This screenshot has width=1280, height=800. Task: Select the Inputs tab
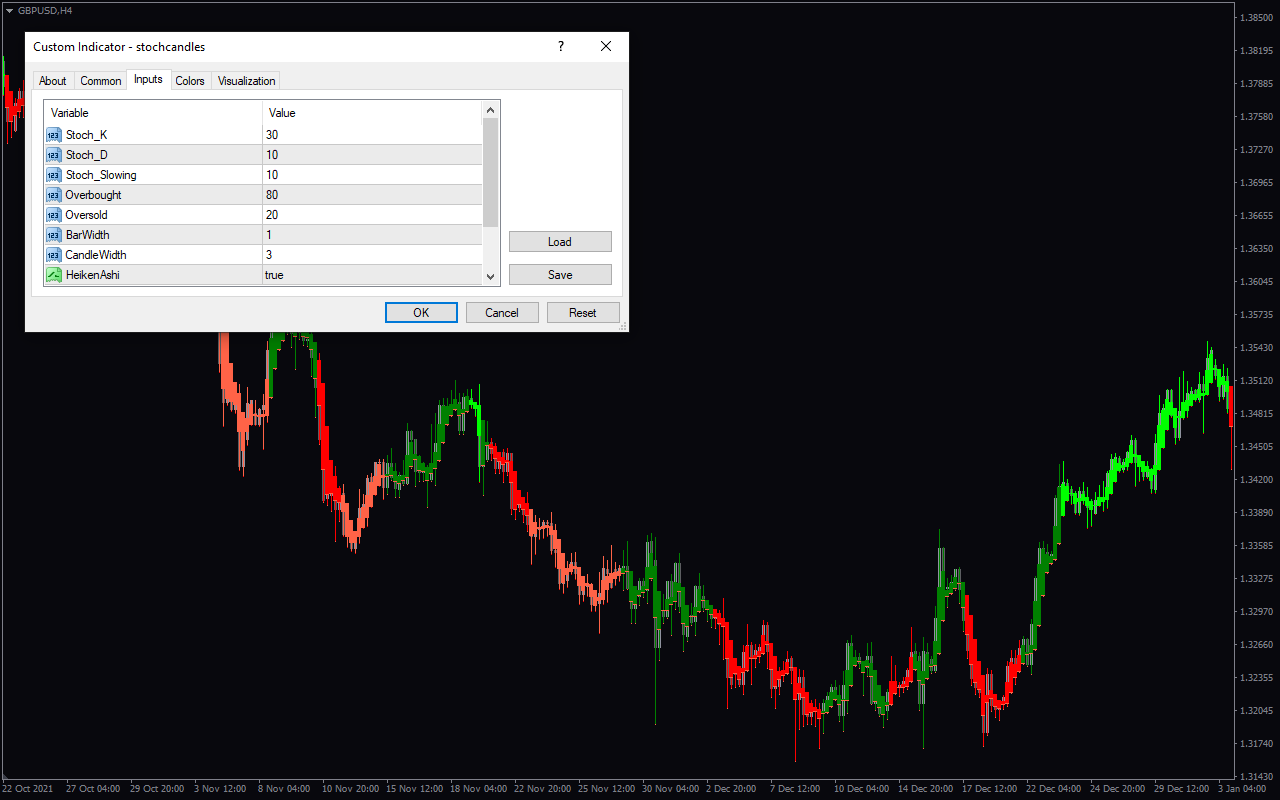pyautogui.click(x=148, y=79)
